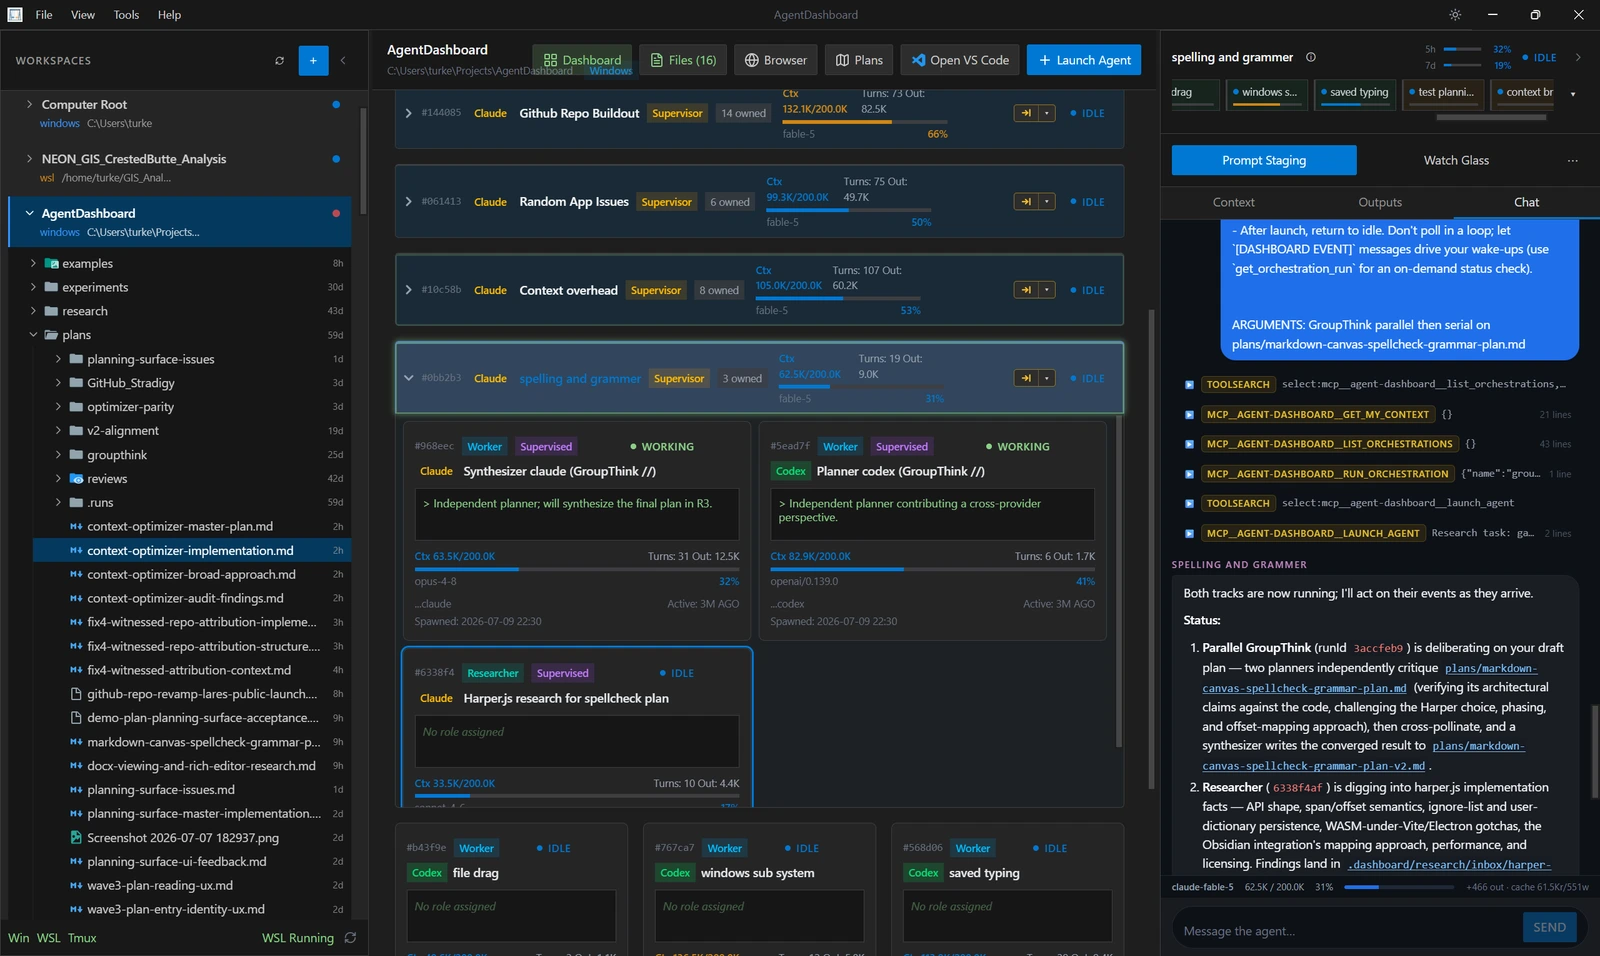Image resolution: width=1600 pixels, height=956 pixels.
Task: Open the Help menu
Action: click(169, 15)
